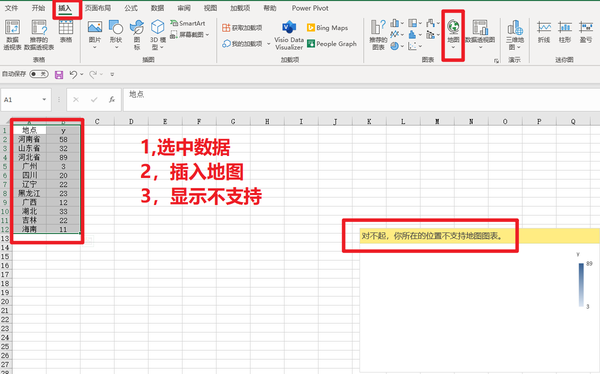
Task: Expand the Screenshot (屏幕截图) dropdown arrow
Action: coord(207,35)
